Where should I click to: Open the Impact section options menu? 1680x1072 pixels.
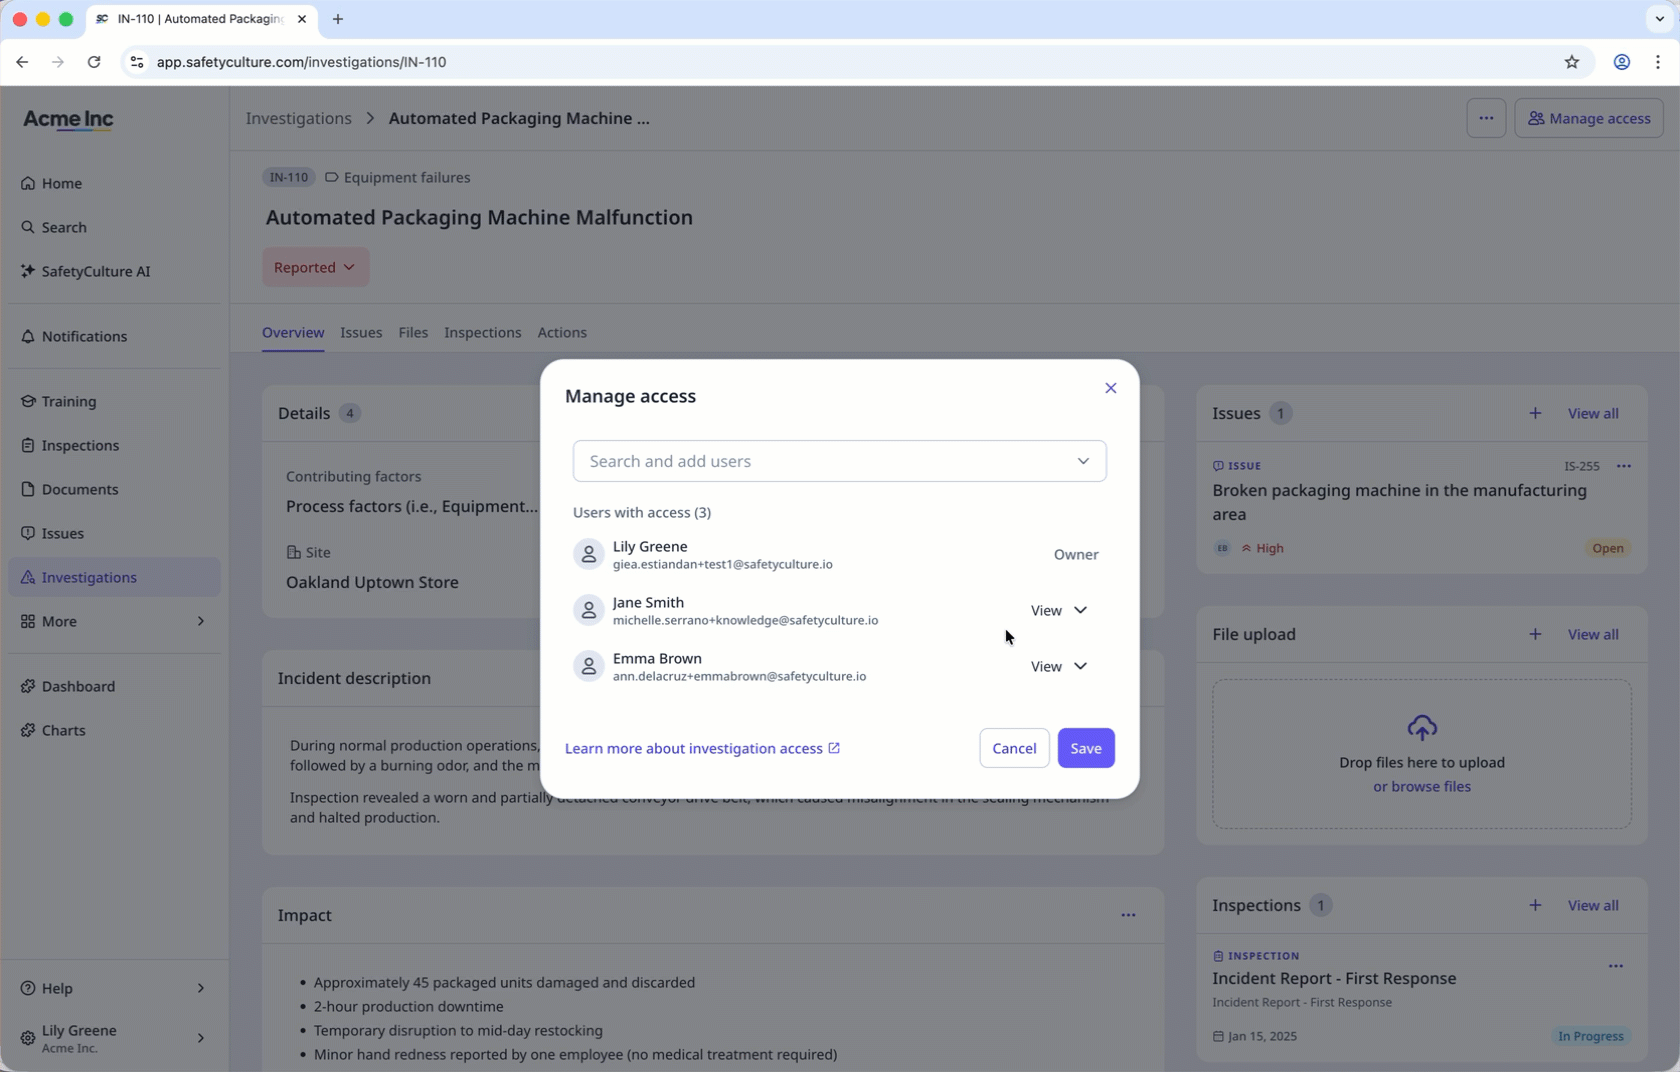point(1128,915)
